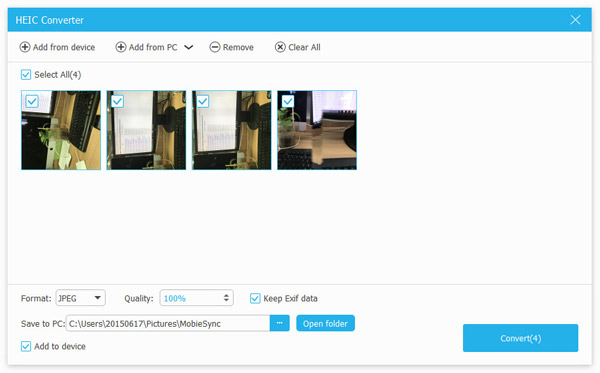Uncheck the fourth photo thumbnail's checkbox
This screenshot has width=600, height=373.
tap(288, 101)
